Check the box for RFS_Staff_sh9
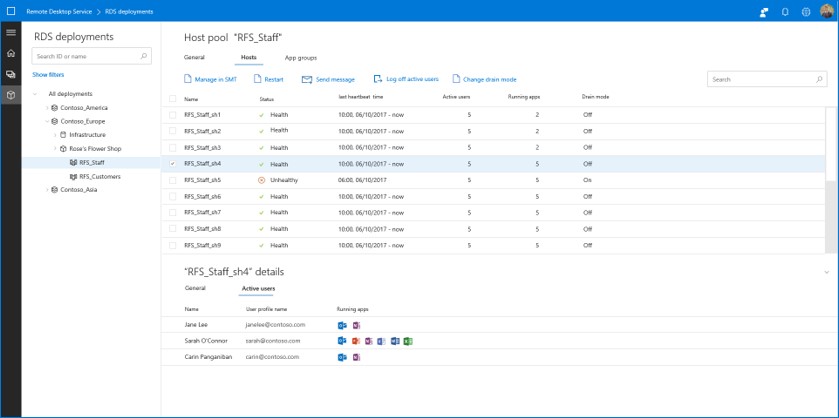This screenshot has width=839, height=418. pos(172,245)
